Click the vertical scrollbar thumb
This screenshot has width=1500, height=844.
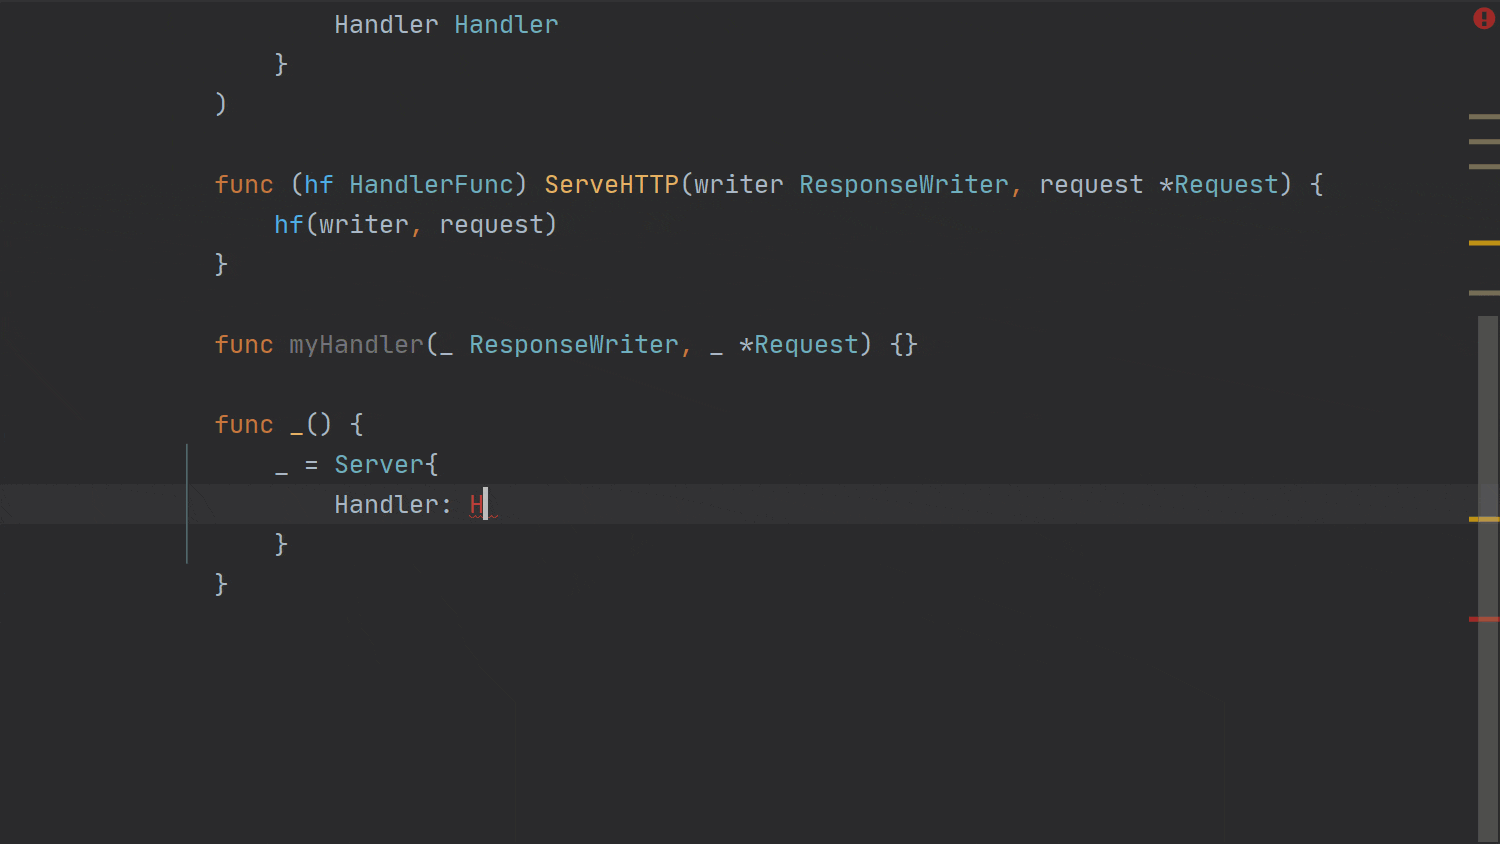[1488, 580]
